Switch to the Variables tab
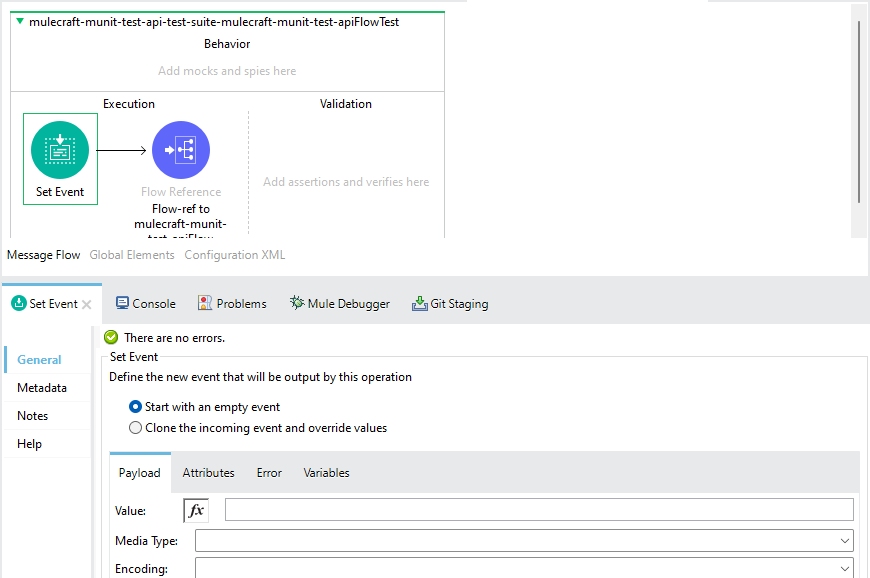 point(326,473)
